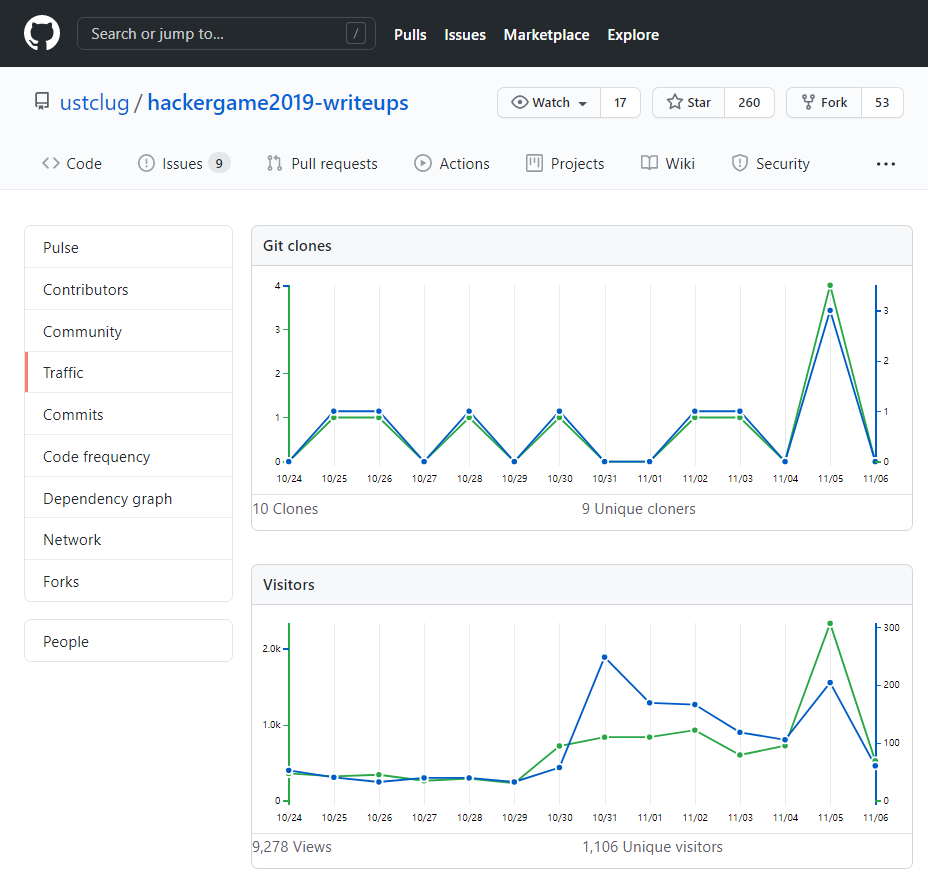
Task: Open People in the sidebar
Action: [x=128, y=641]
